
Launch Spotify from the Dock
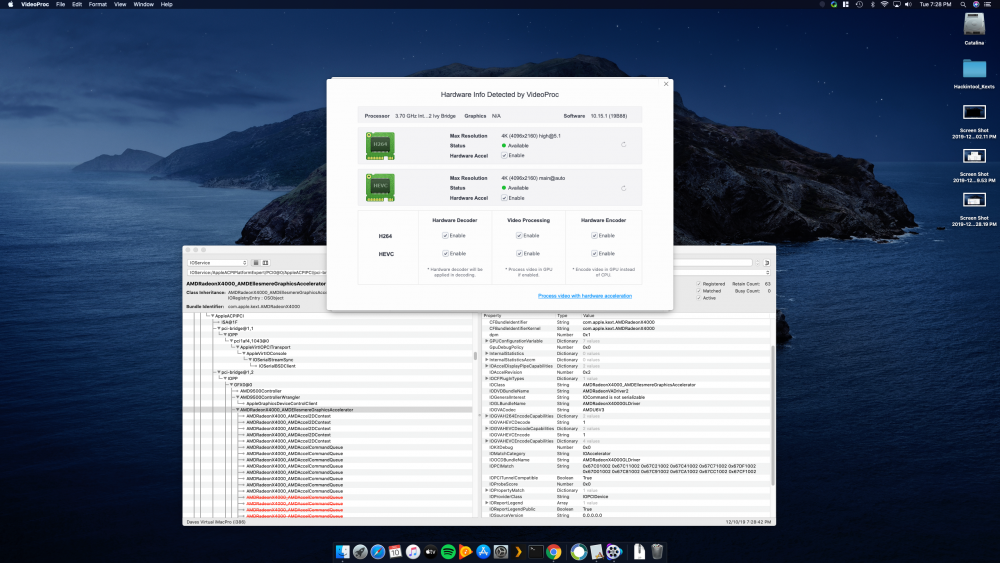pos(448,552)
